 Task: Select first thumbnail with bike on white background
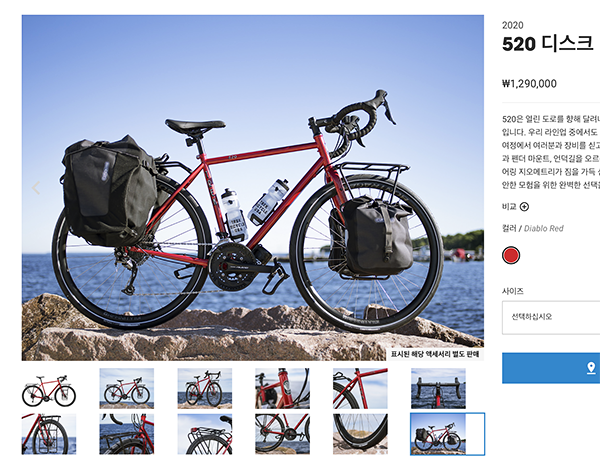(x=49, y=388)
